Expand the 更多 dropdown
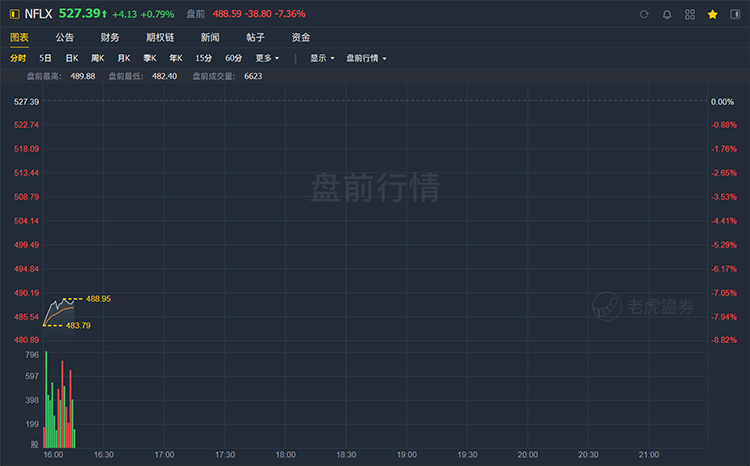The image size is (750, 466). pyautogui.click(x=267, y=58)
